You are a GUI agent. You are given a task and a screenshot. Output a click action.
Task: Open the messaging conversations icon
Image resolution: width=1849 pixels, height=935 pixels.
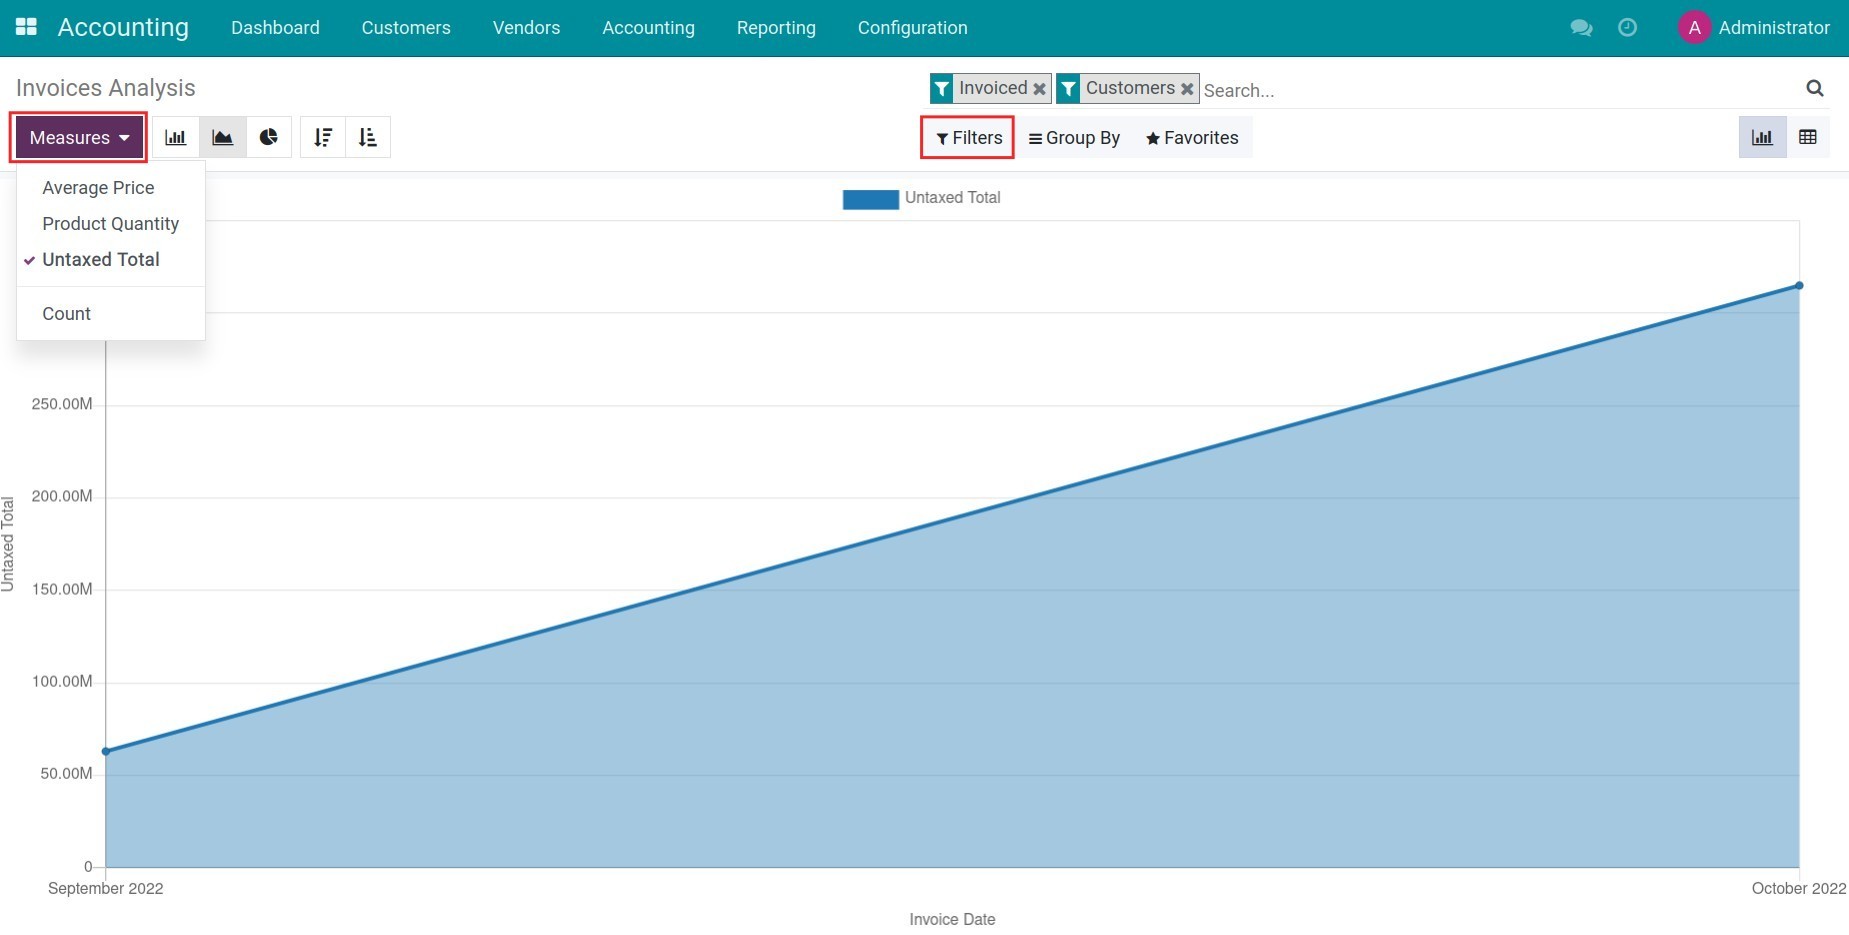click(x=1581, y=28)
